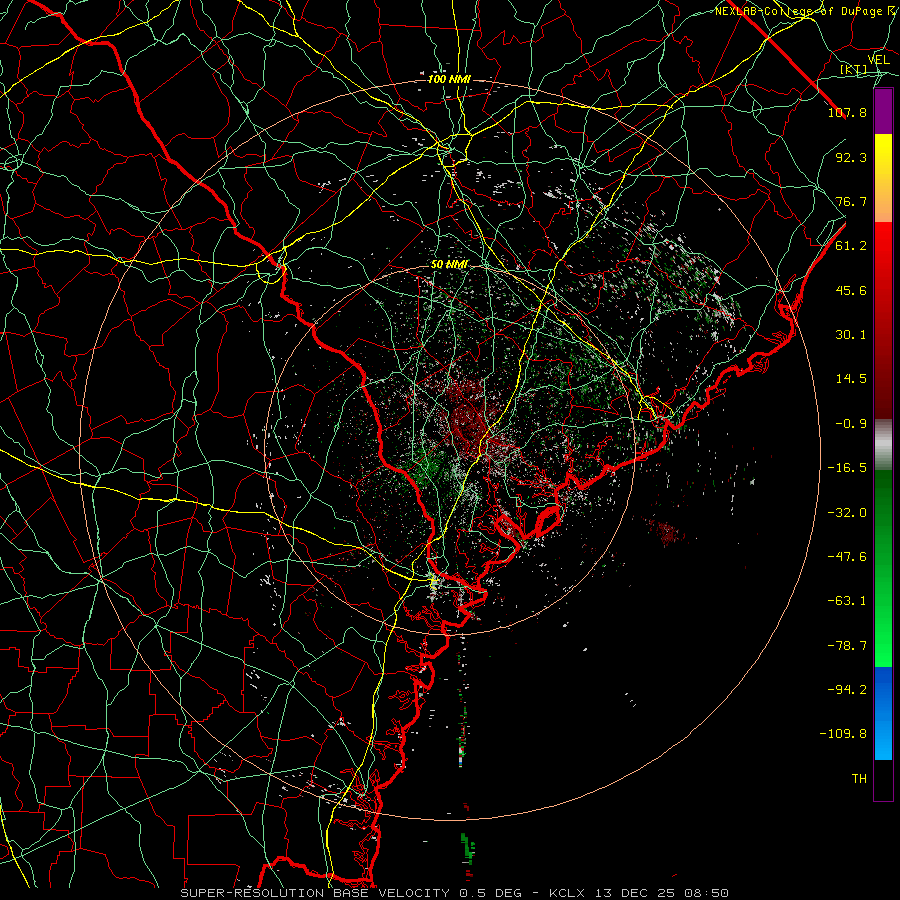
Task: Select the -47.6 legend value
Action: (x=847, y=557)
